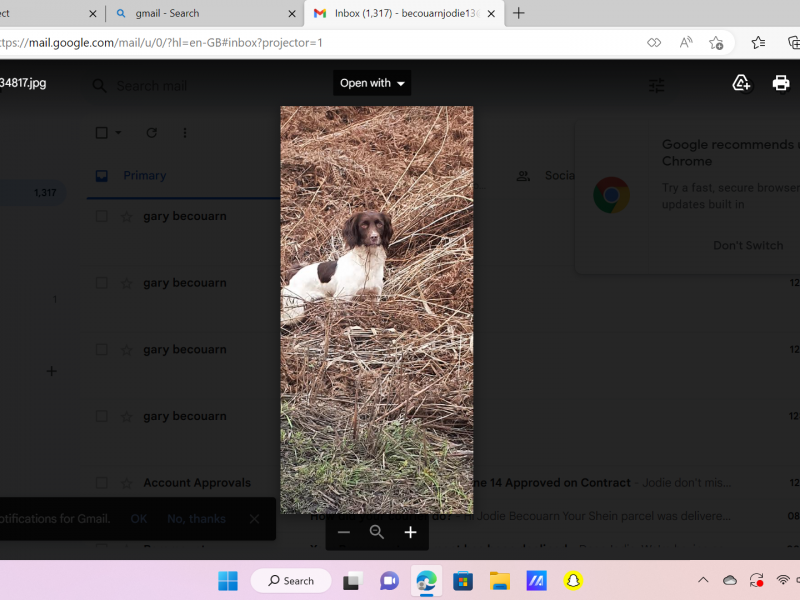Zoom out with the minus button
The width and height of the screenshot is (800, 600).
click(x=344, y=533)
